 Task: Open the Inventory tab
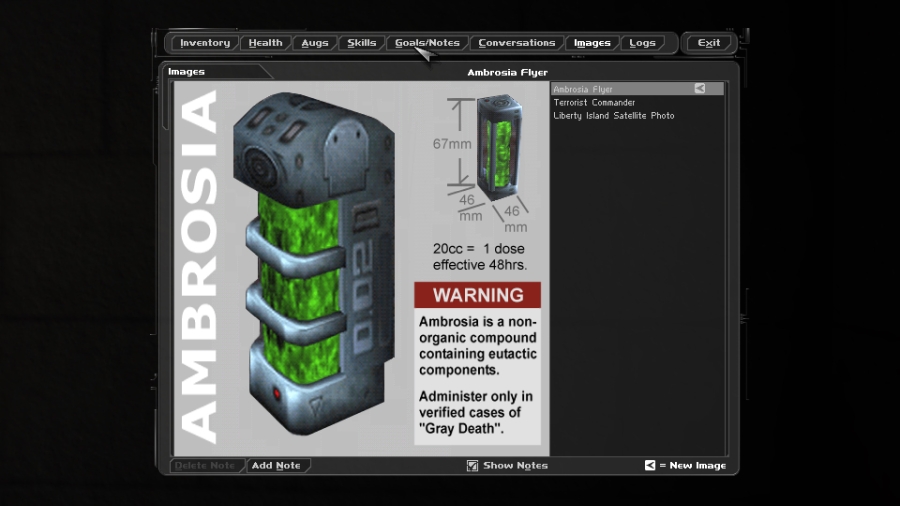tap(204, 43)
